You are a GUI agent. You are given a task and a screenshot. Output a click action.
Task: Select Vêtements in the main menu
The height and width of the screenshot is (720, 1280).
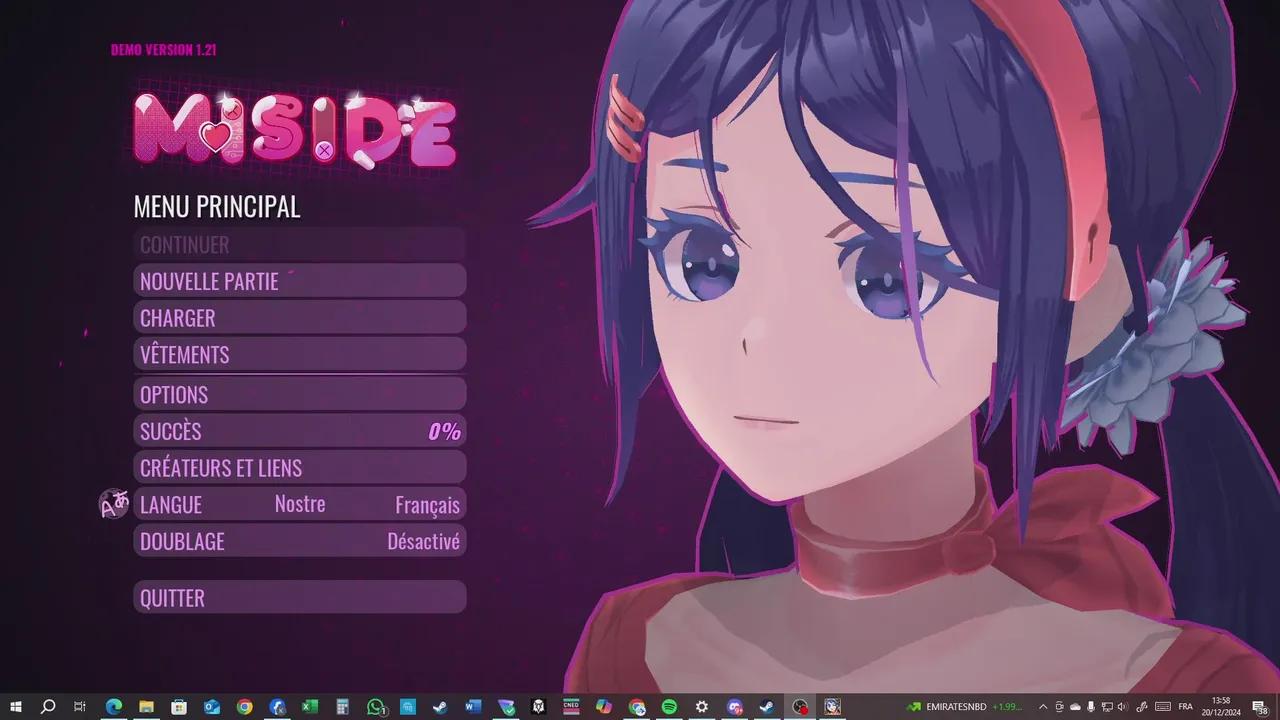point(299,355)
